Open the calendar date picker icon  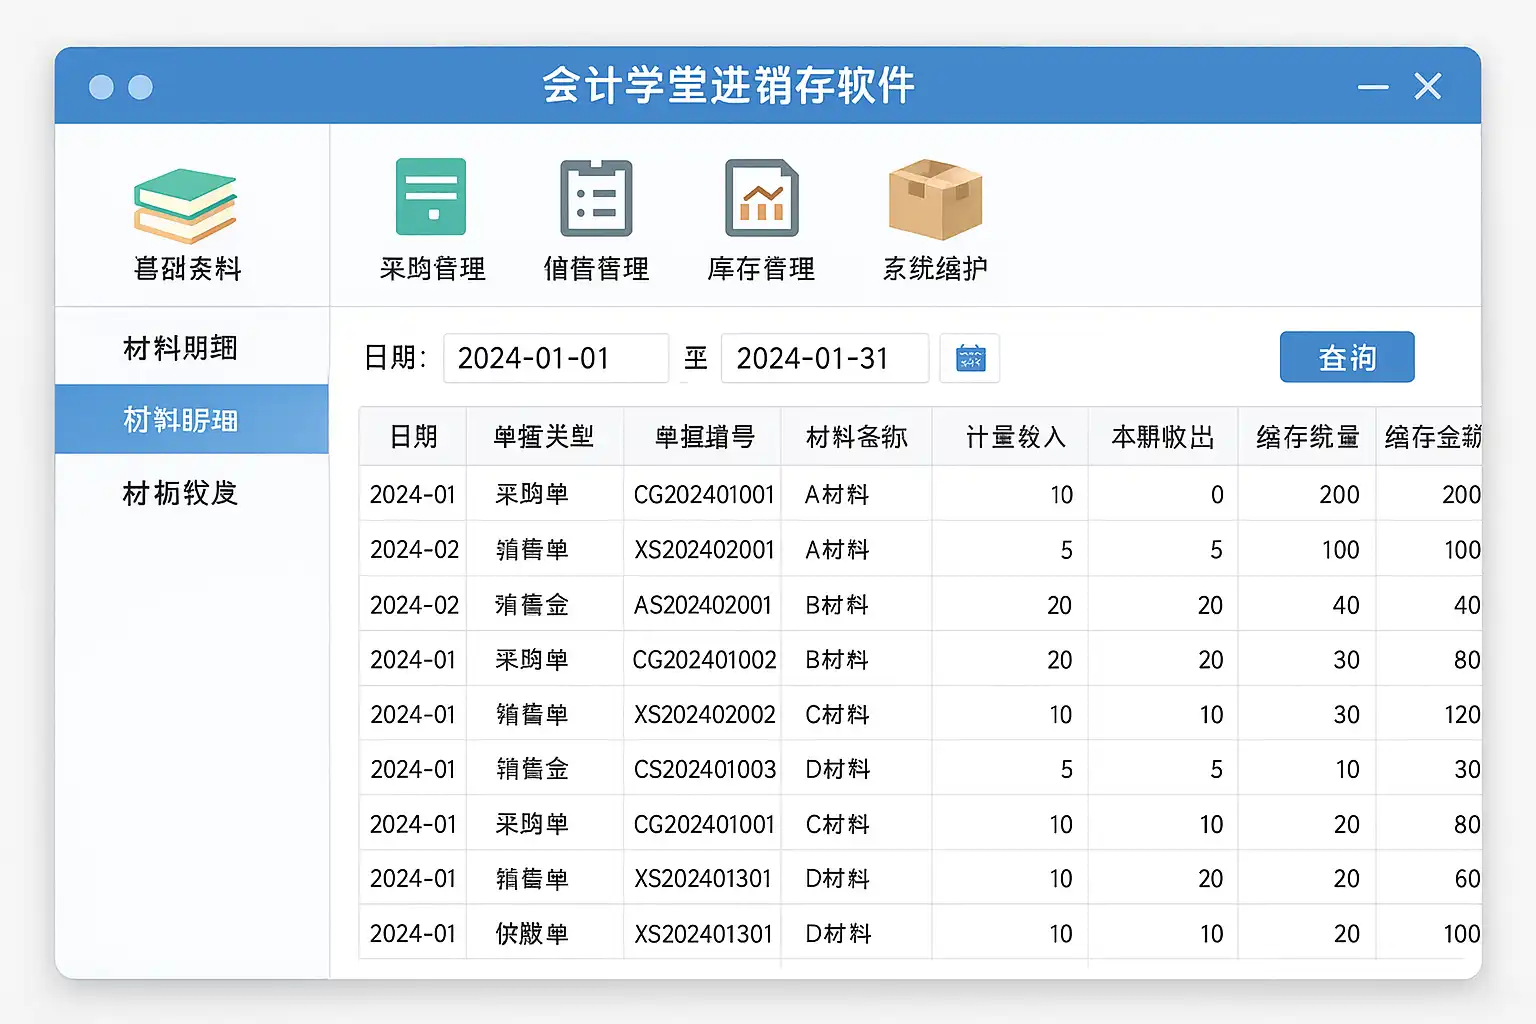point(969,358)
